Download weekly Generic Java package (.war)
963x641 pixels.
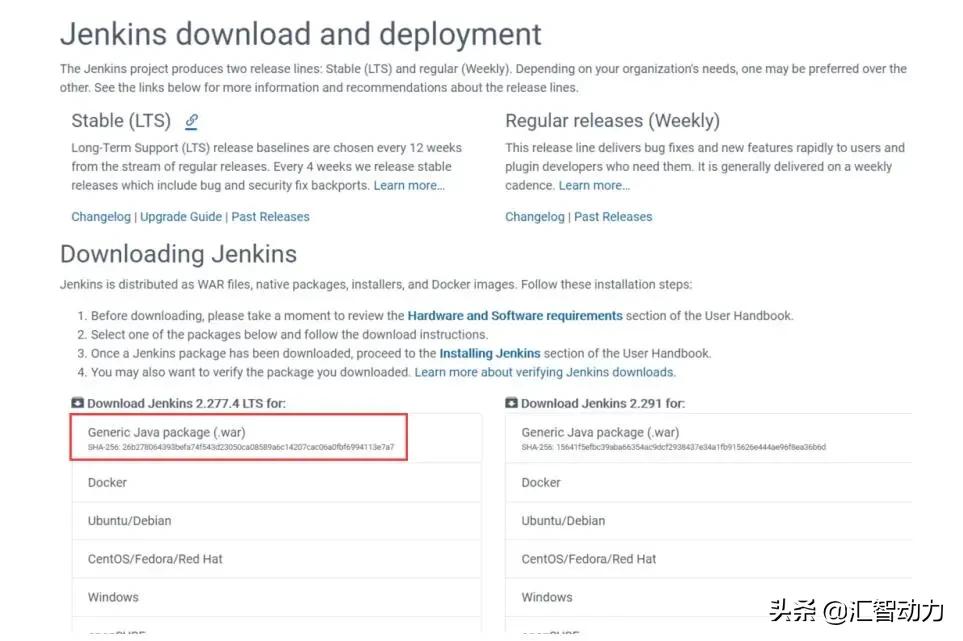pos(600,433)
